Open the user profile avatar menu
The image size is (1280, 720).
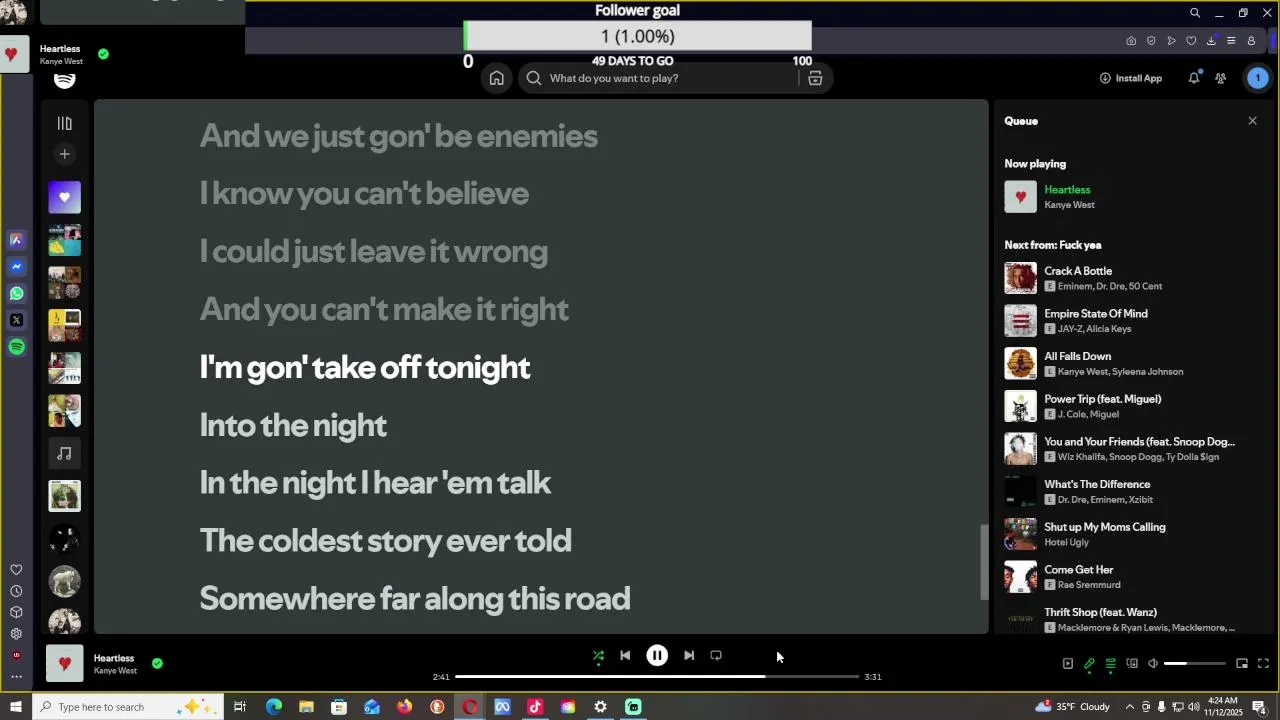pos(1258,78)
